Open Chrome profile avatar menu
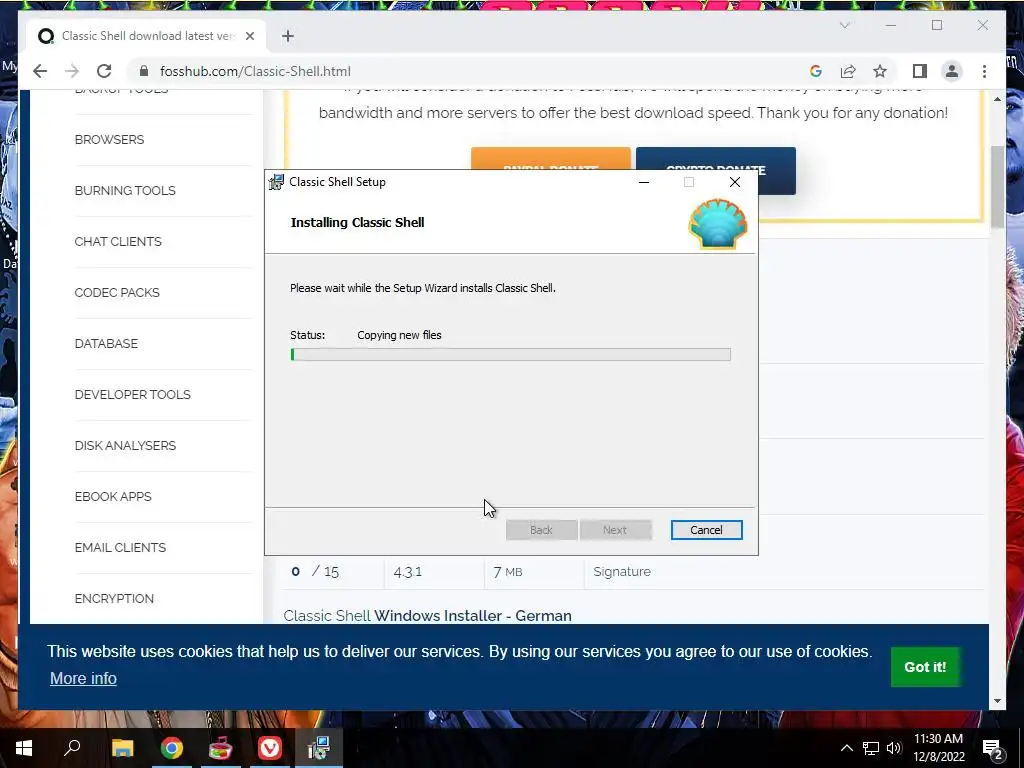This screenshot has height=768, width=1024. [952, 71]
